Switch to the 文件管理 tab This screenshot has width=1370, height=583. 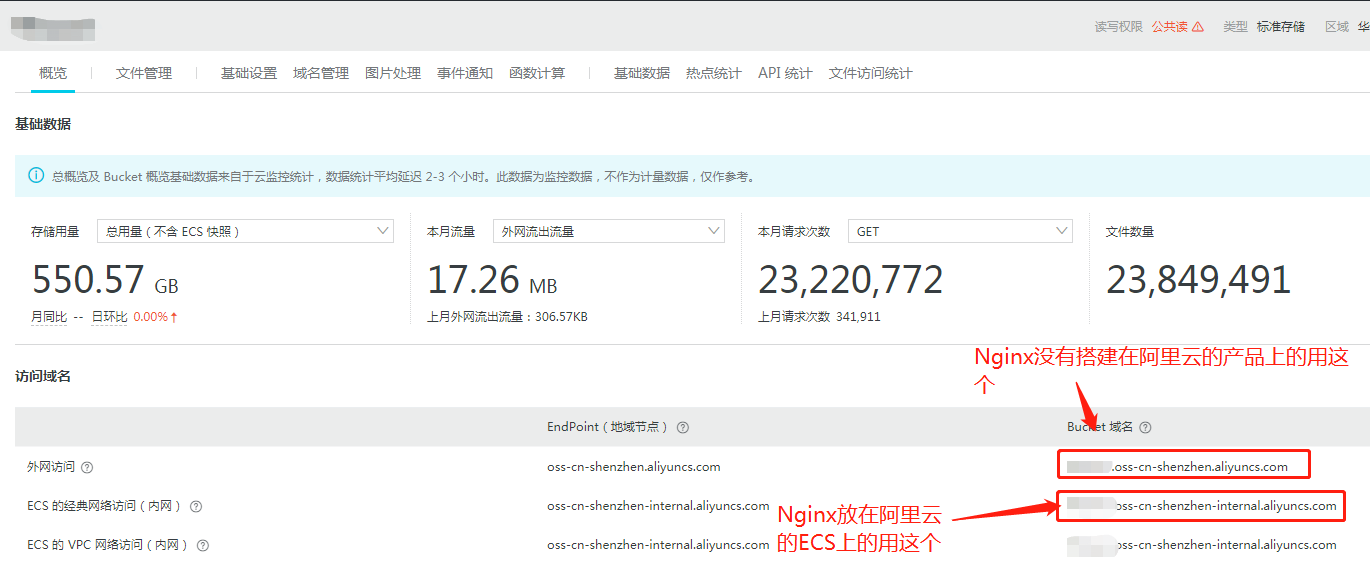tap(143, 72)
